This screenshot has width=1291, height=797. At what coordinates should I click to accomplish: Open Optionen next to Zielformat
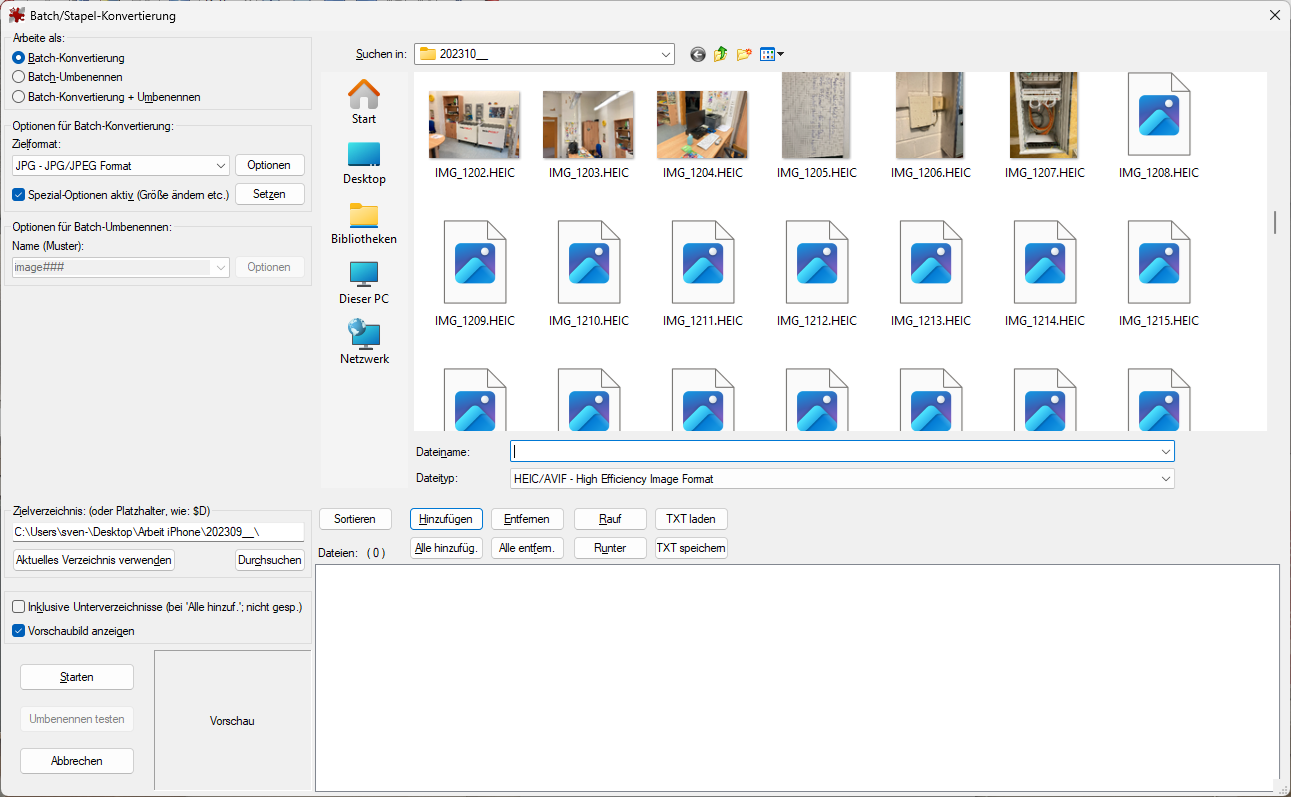270,165
